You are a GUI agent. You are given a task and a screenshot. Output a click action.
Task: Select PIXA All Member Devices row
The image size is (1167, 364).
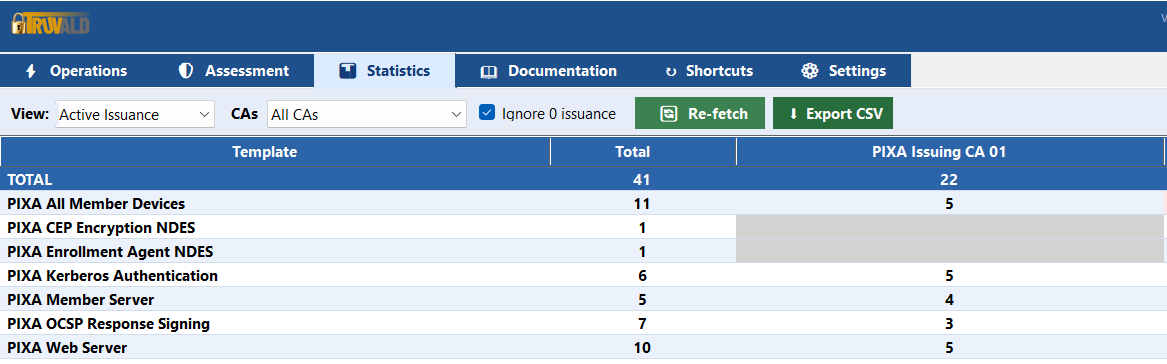[584, 203]
